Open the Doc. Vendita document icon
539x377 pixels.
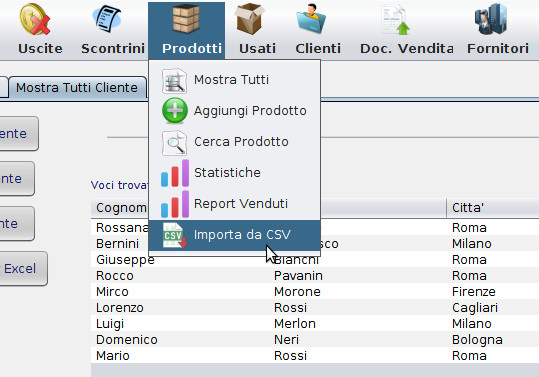[395, 20]
